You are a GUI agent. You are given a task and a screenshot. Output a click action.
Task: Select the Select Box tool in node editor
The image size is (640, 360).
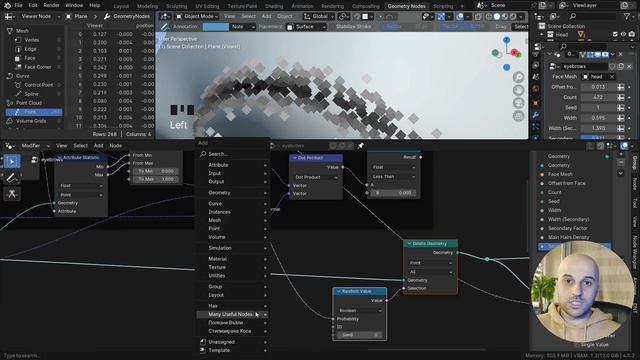[12, 162]
